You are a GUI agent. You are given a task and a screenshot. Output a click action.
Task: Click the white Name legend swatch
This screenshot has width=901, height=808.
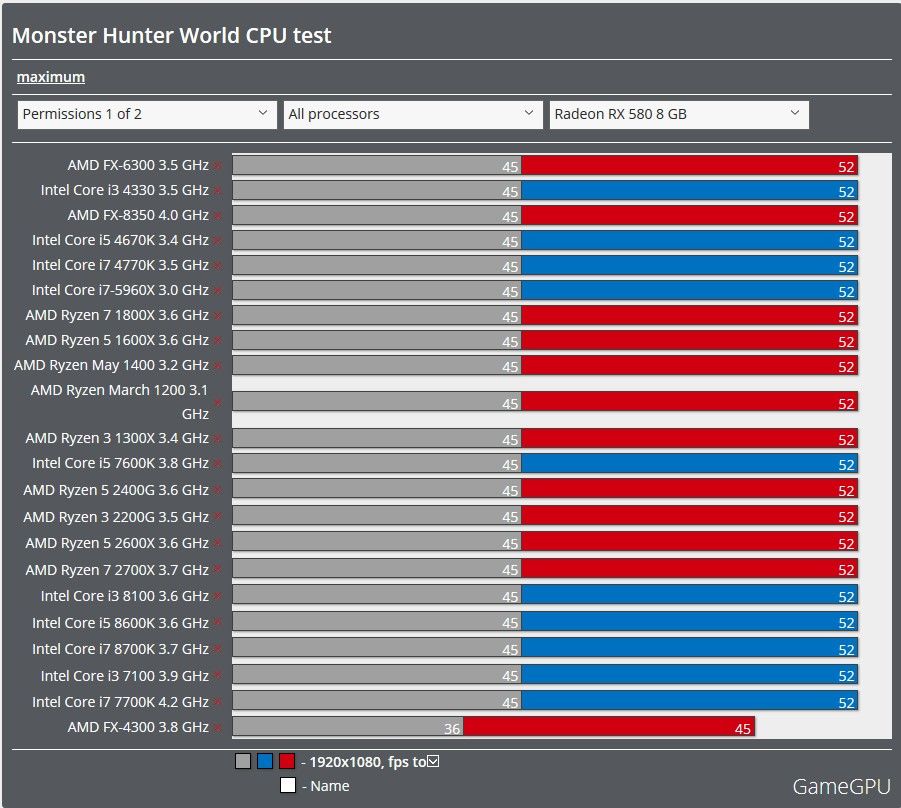pyautogui.click(x=288, y=786)
